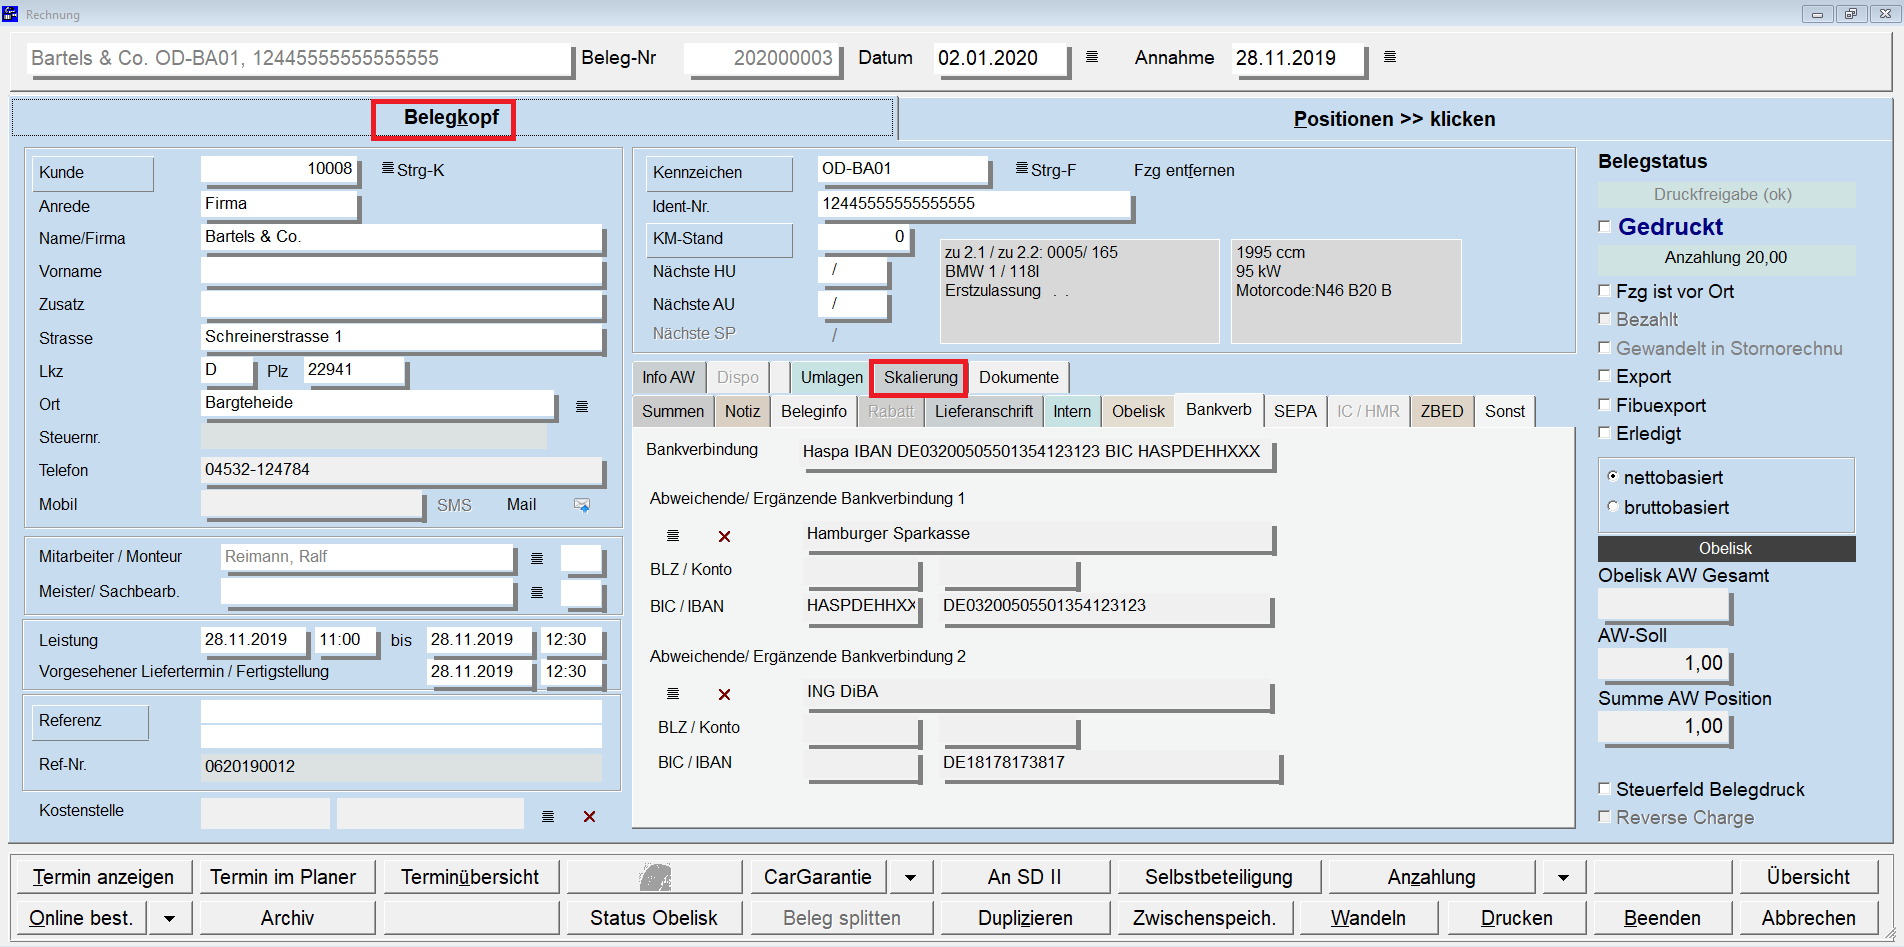Open the list icon beside Ort field
The image size is (1904, 947).
582,406
